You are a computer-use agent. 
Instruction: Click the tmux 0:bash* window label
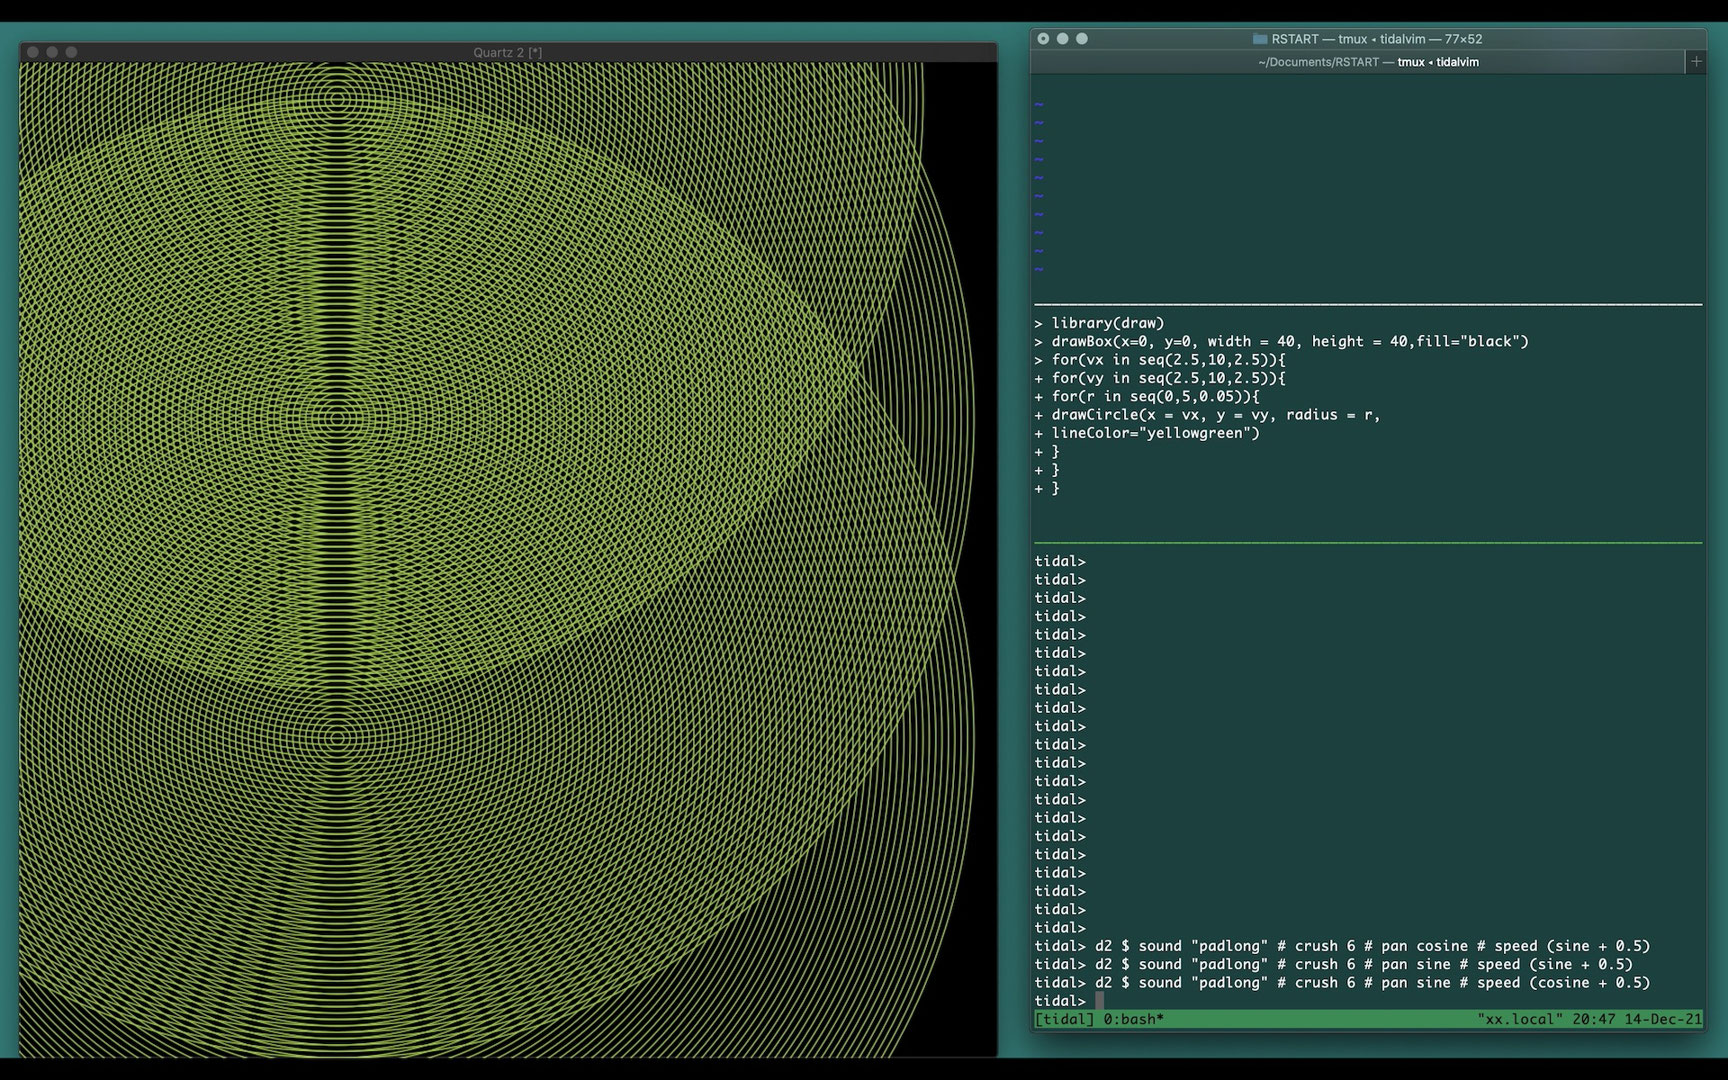pos(1133,1019)
